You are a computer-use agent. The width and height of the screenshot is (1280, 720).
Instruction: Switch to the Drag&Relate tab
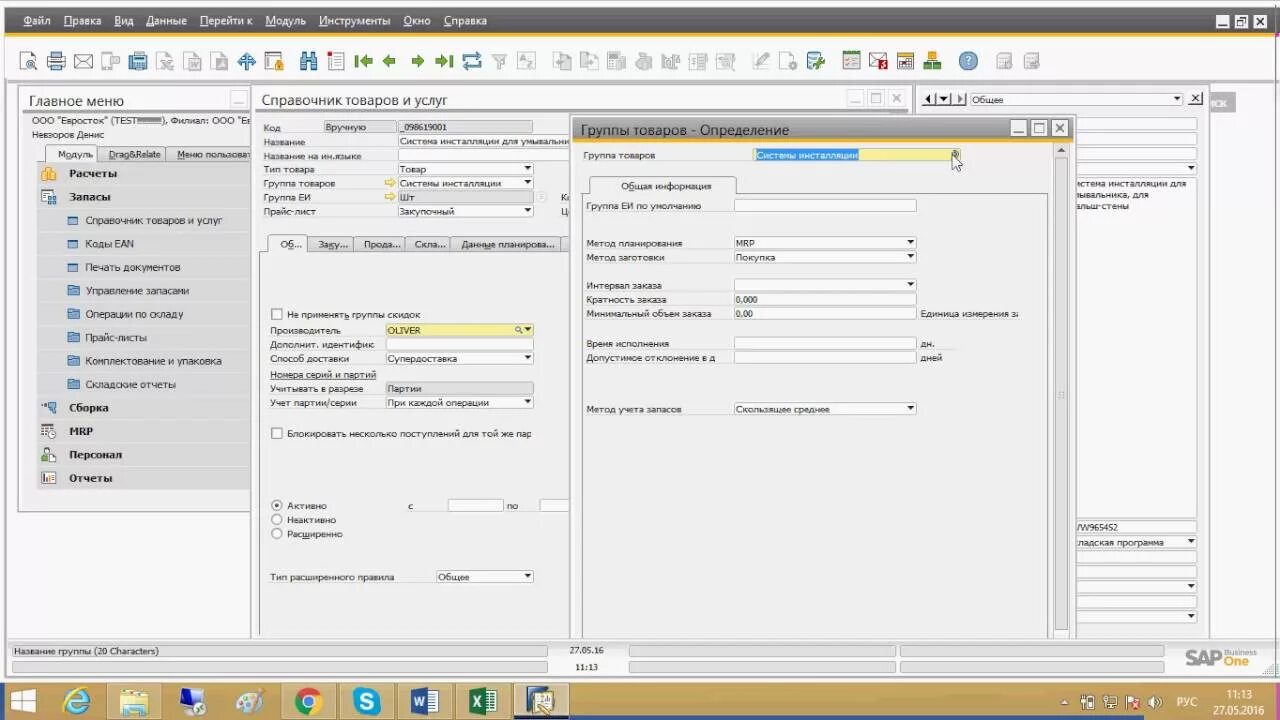[x=134, y=154]
